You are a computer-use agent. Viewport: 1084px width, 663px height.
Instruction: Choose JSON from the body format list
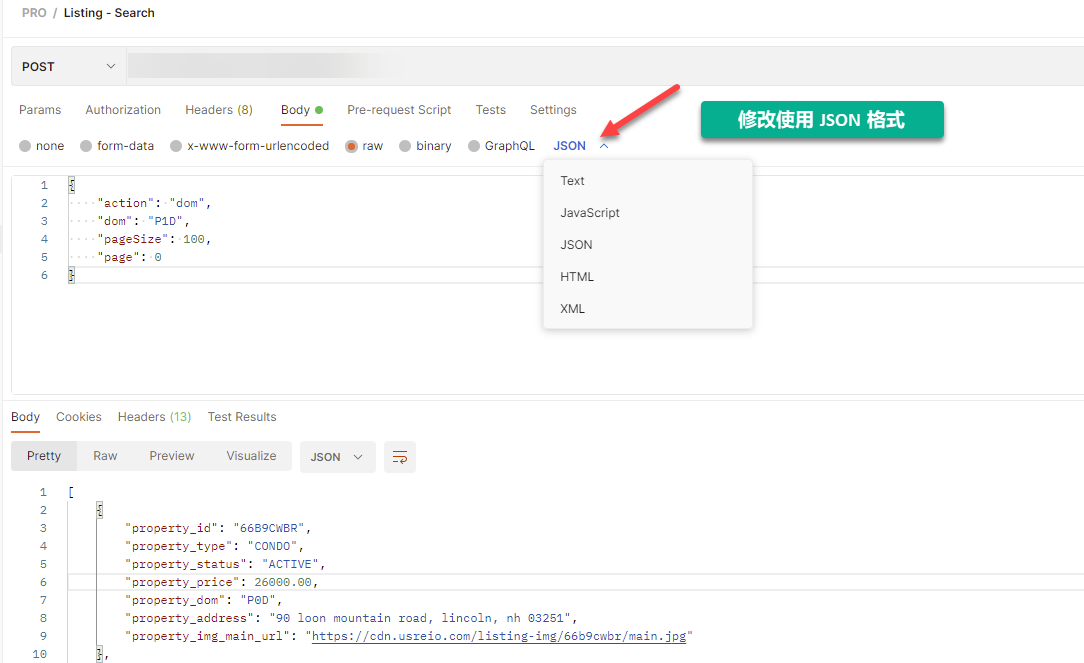576,245
